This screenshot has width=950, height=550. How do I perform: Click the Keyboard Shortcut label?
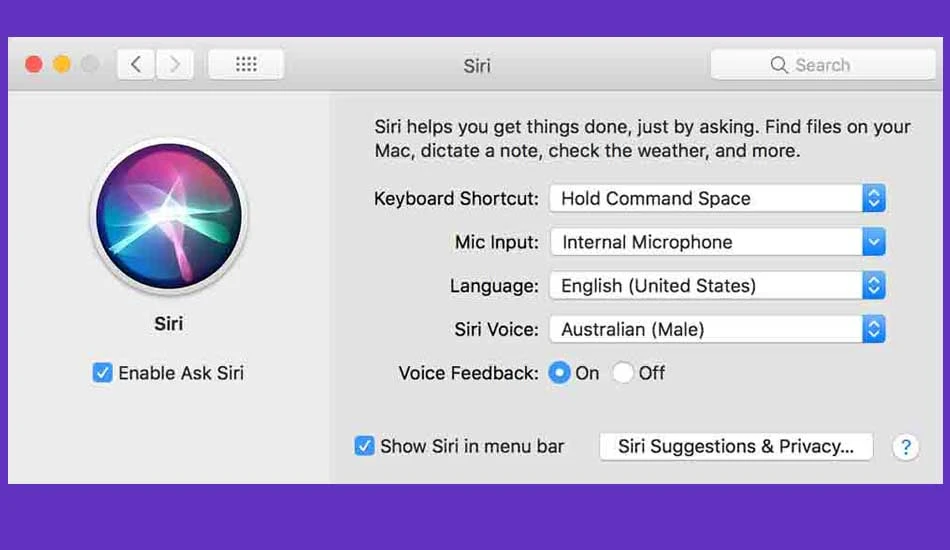(x=456, y=199)
